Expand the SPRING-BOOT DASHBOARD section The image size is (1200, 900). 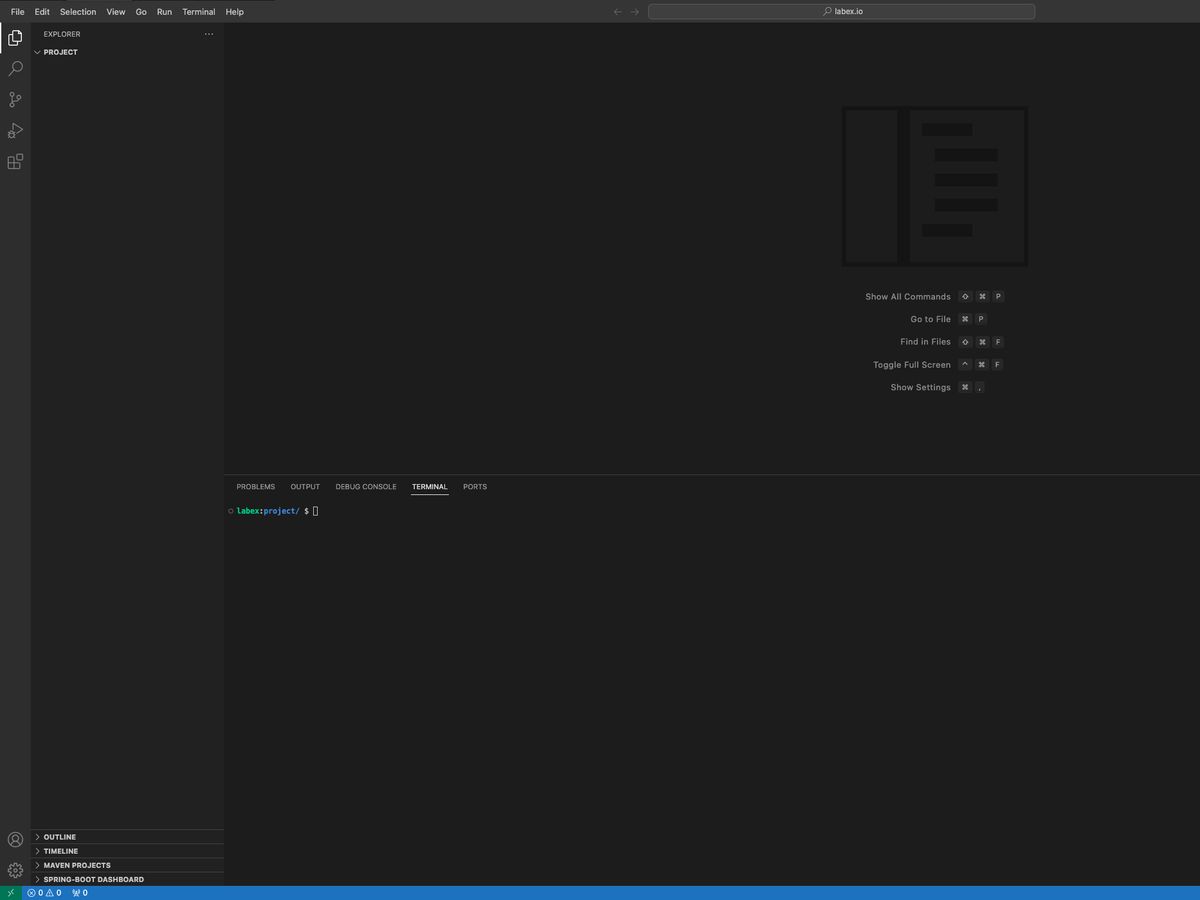pyautogui.click(x=93, y=879)
